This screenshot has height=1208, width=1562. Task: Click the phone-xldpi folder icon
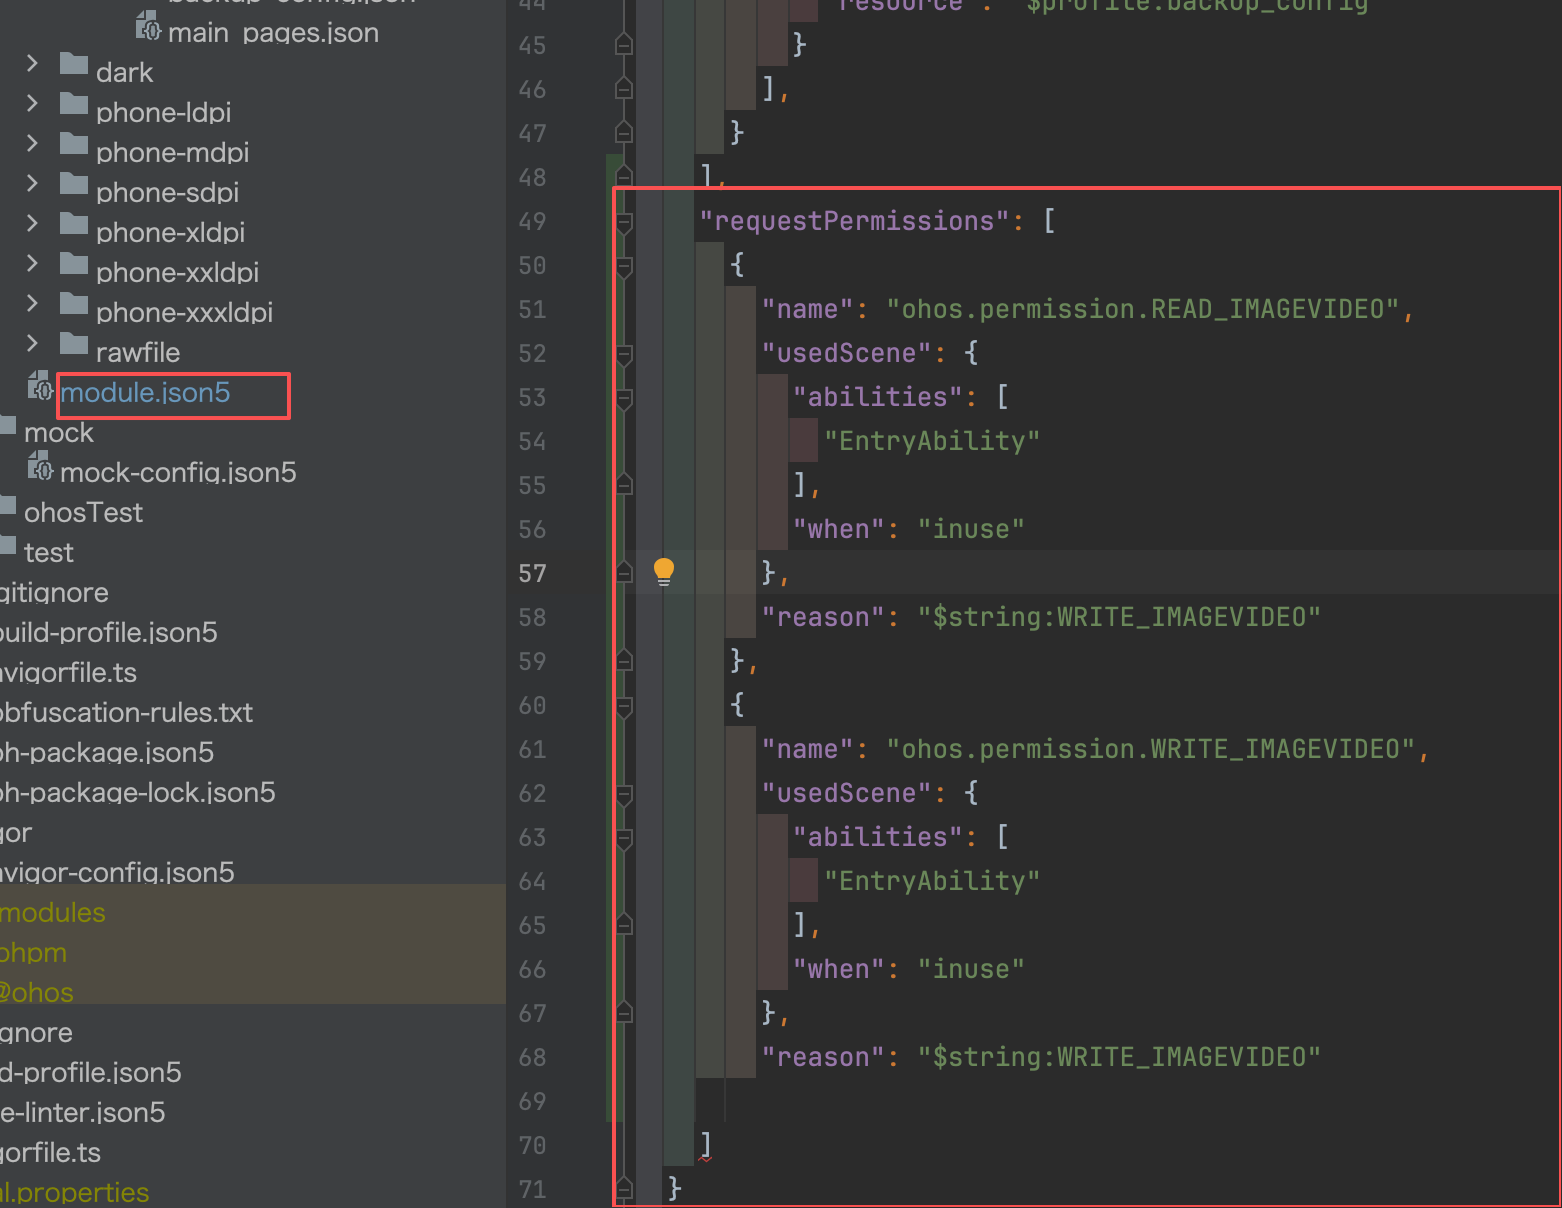point(74,226)
